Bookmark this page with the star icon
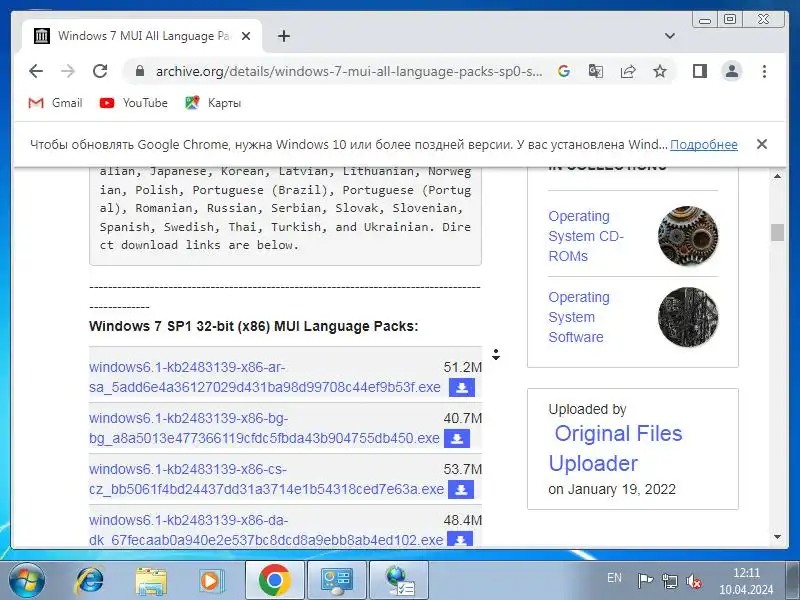 (660, 71)
